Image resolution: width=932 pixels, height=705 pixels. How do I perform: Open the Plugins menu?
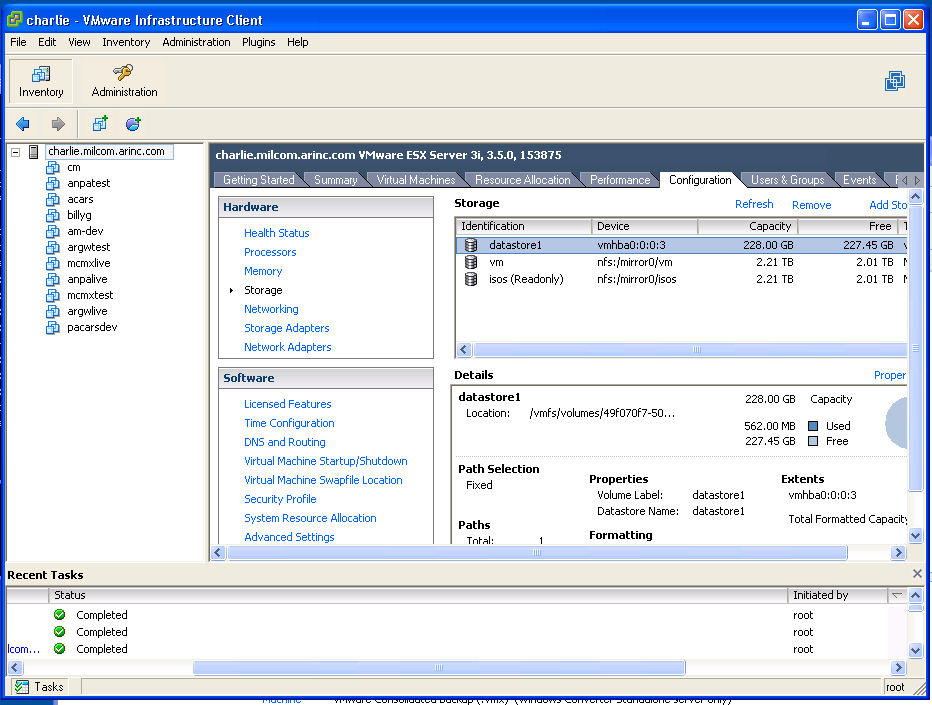tap(259, 42)
